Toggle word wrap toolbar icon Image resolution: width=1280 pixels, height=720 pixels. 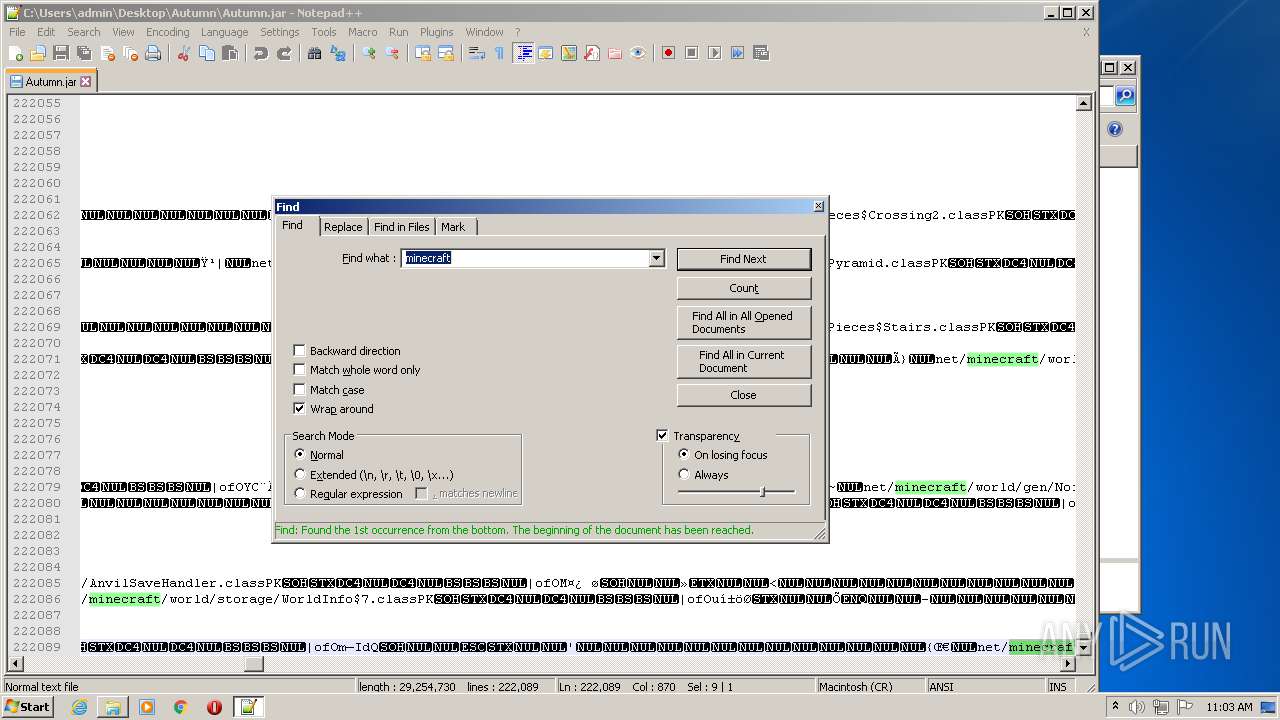tap(477, 53)
